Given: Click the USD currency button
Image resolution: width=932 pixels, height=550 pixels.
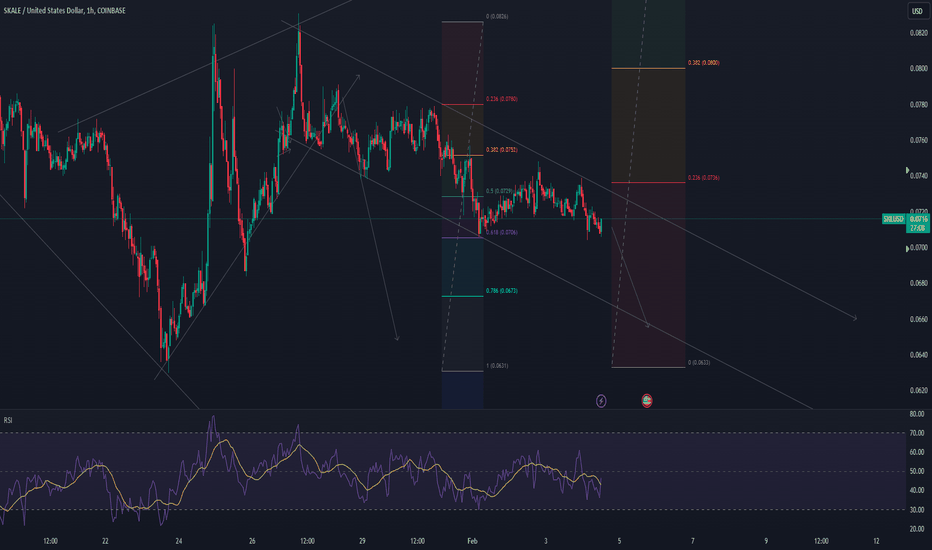Looking at the screenshot, I should pos(917,11).
